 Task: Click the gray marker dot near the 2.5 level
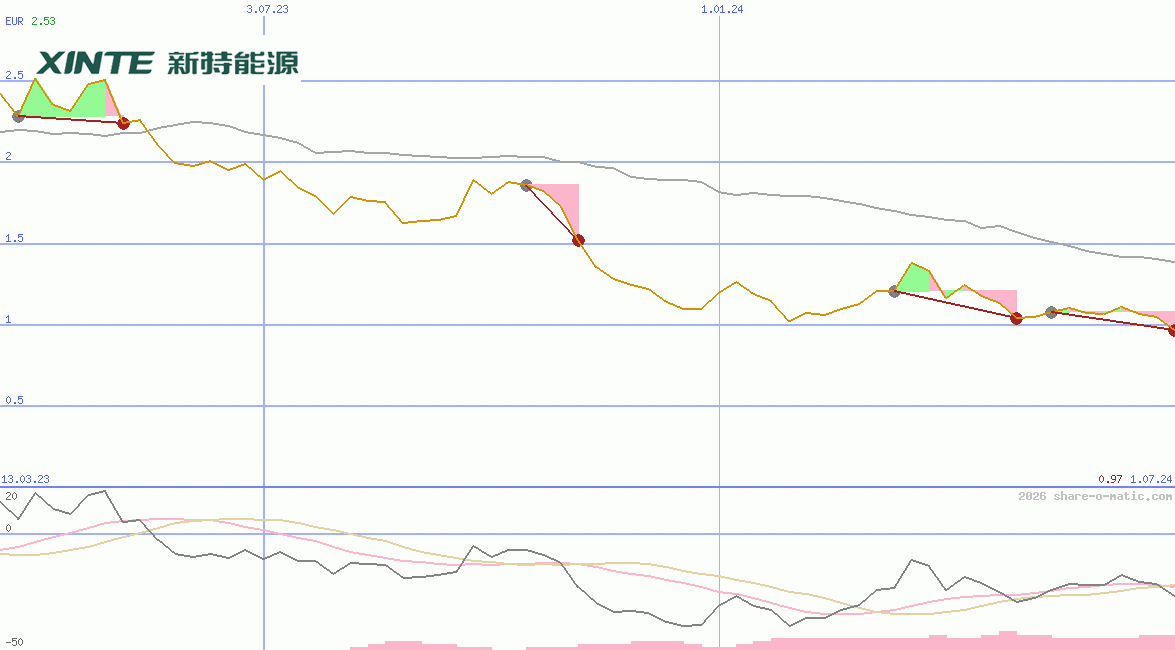click(x=17, y=115)
